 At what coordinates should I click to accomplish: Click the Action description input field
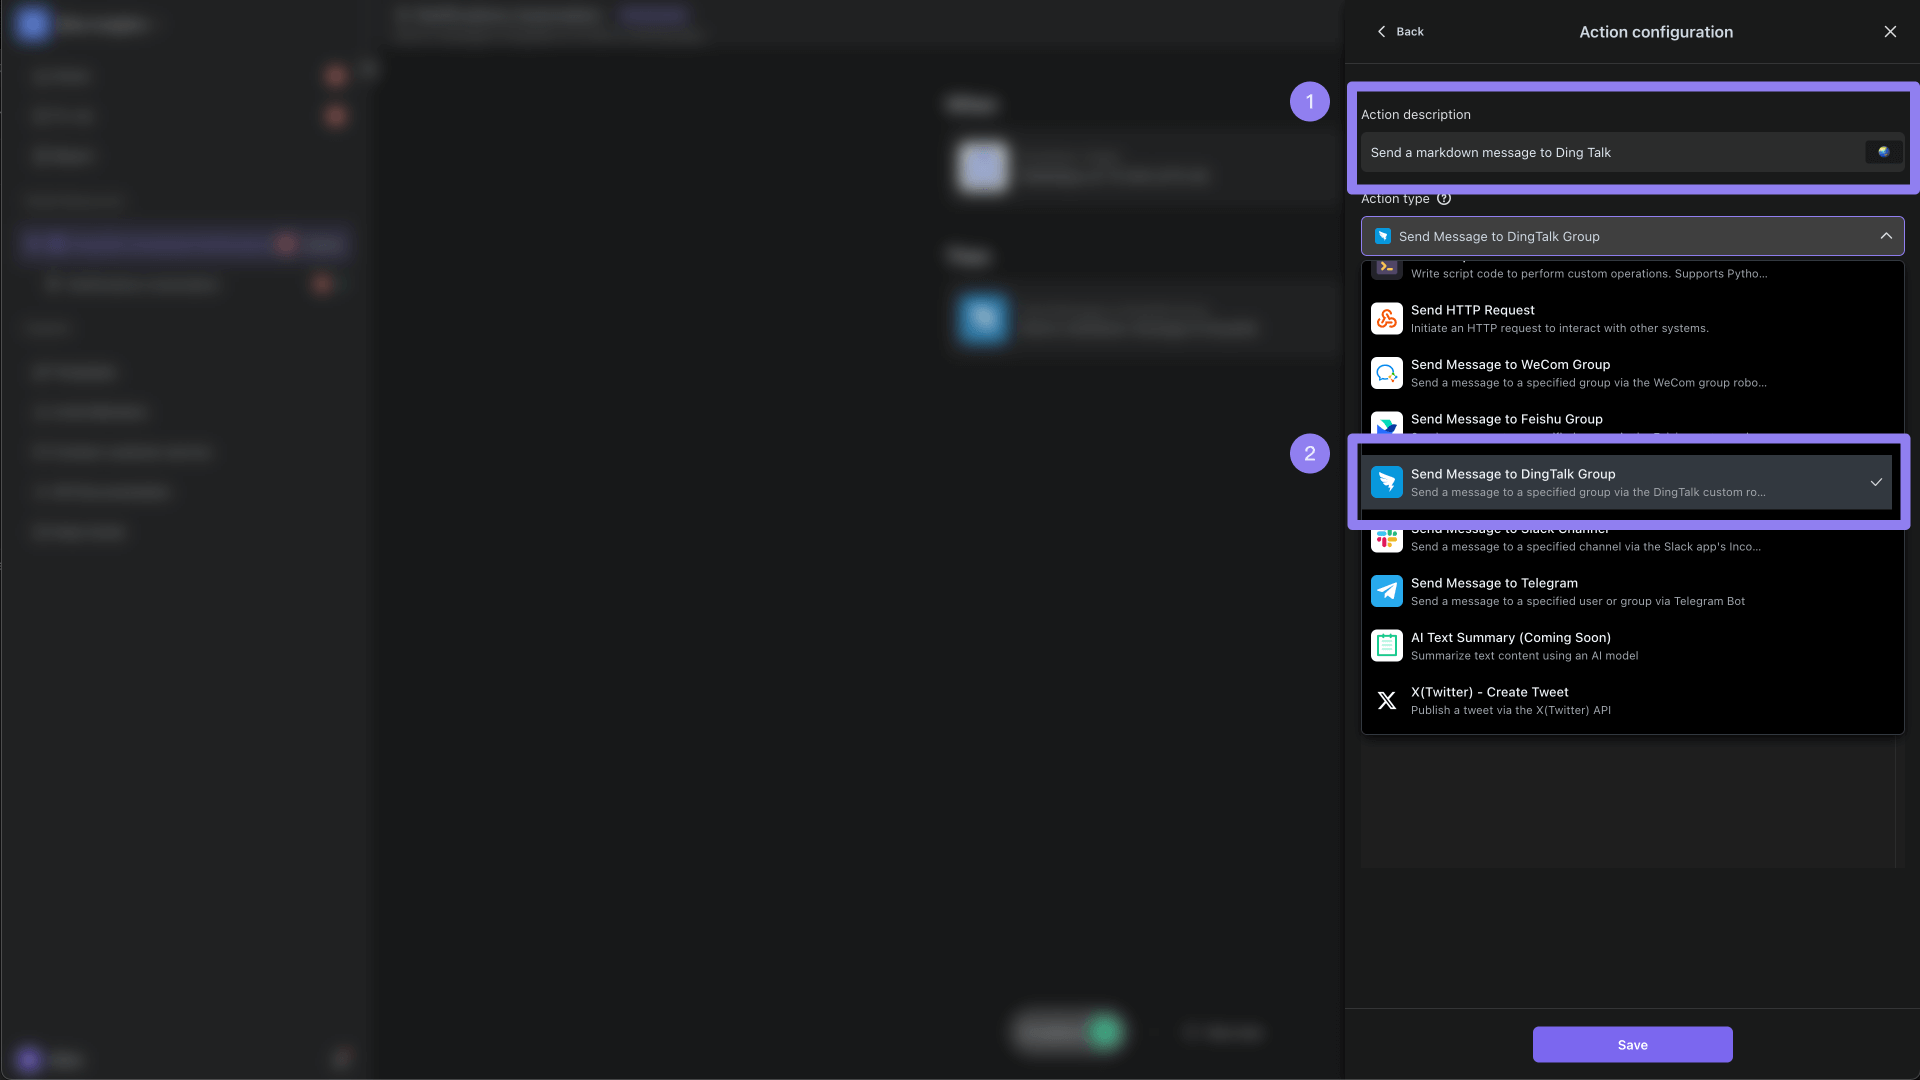[1633, 152]
